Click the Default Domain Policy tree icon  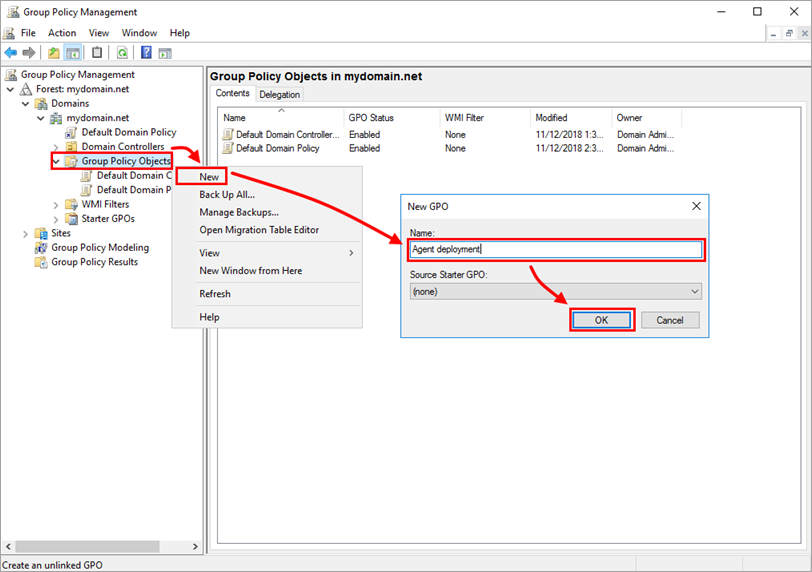click(71, 133)
